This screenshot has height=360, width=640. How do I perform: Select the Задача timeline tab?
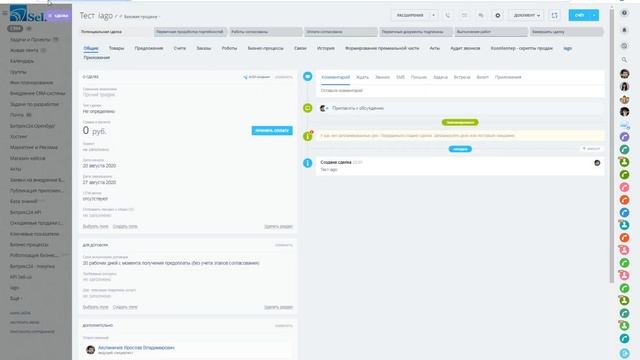440,77
